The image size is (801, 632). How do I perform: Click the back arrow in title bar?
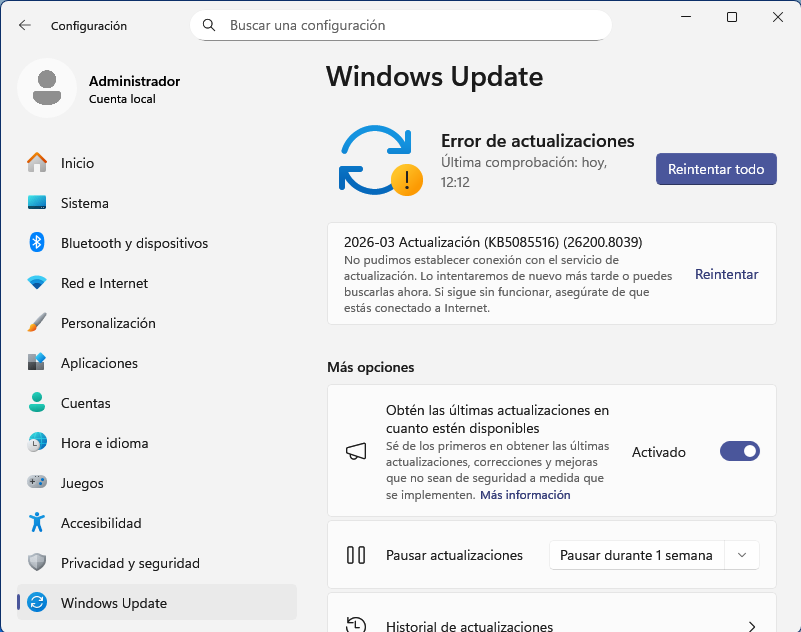tap(25, 25)
